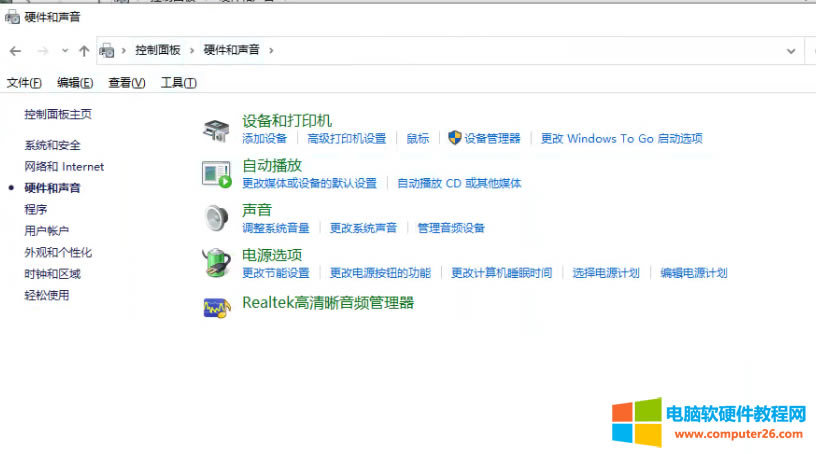This screenshot has width=816, height=454.
Task: Click the 编辑电源计划 link
Action: pyautogui.click(x=694, y=273)
